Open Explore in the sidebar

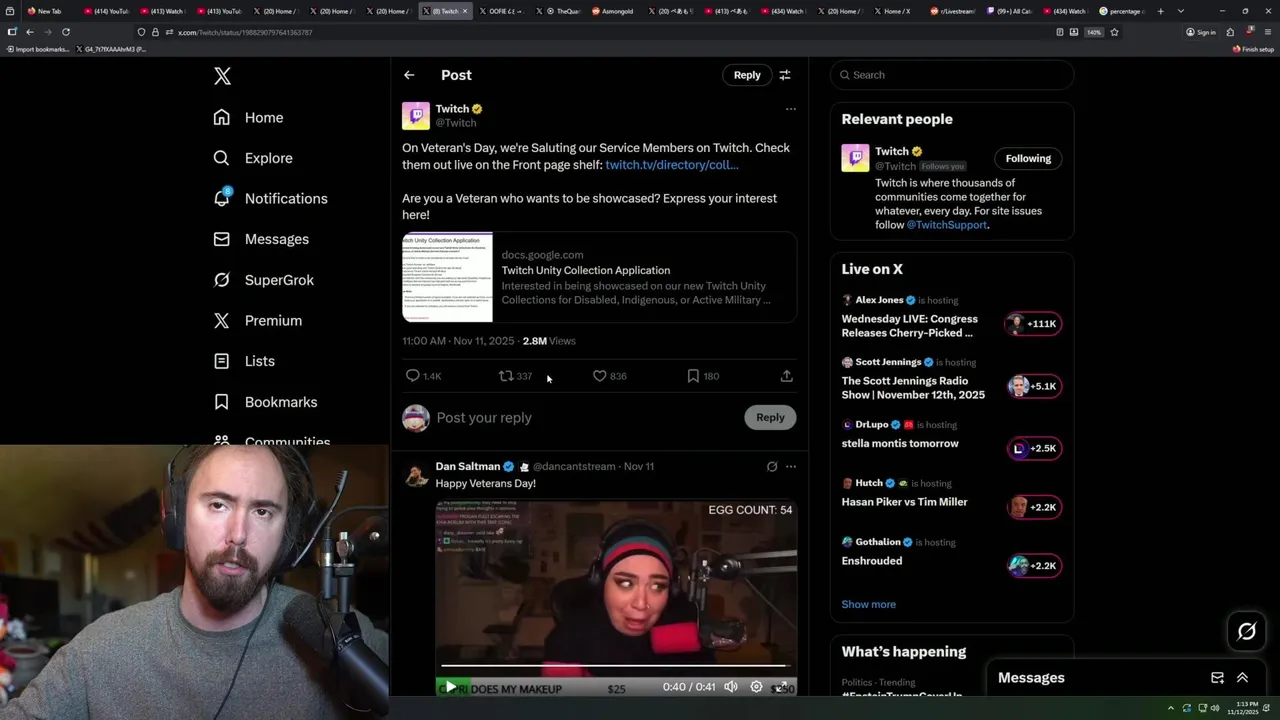click(x=254, y=158)
